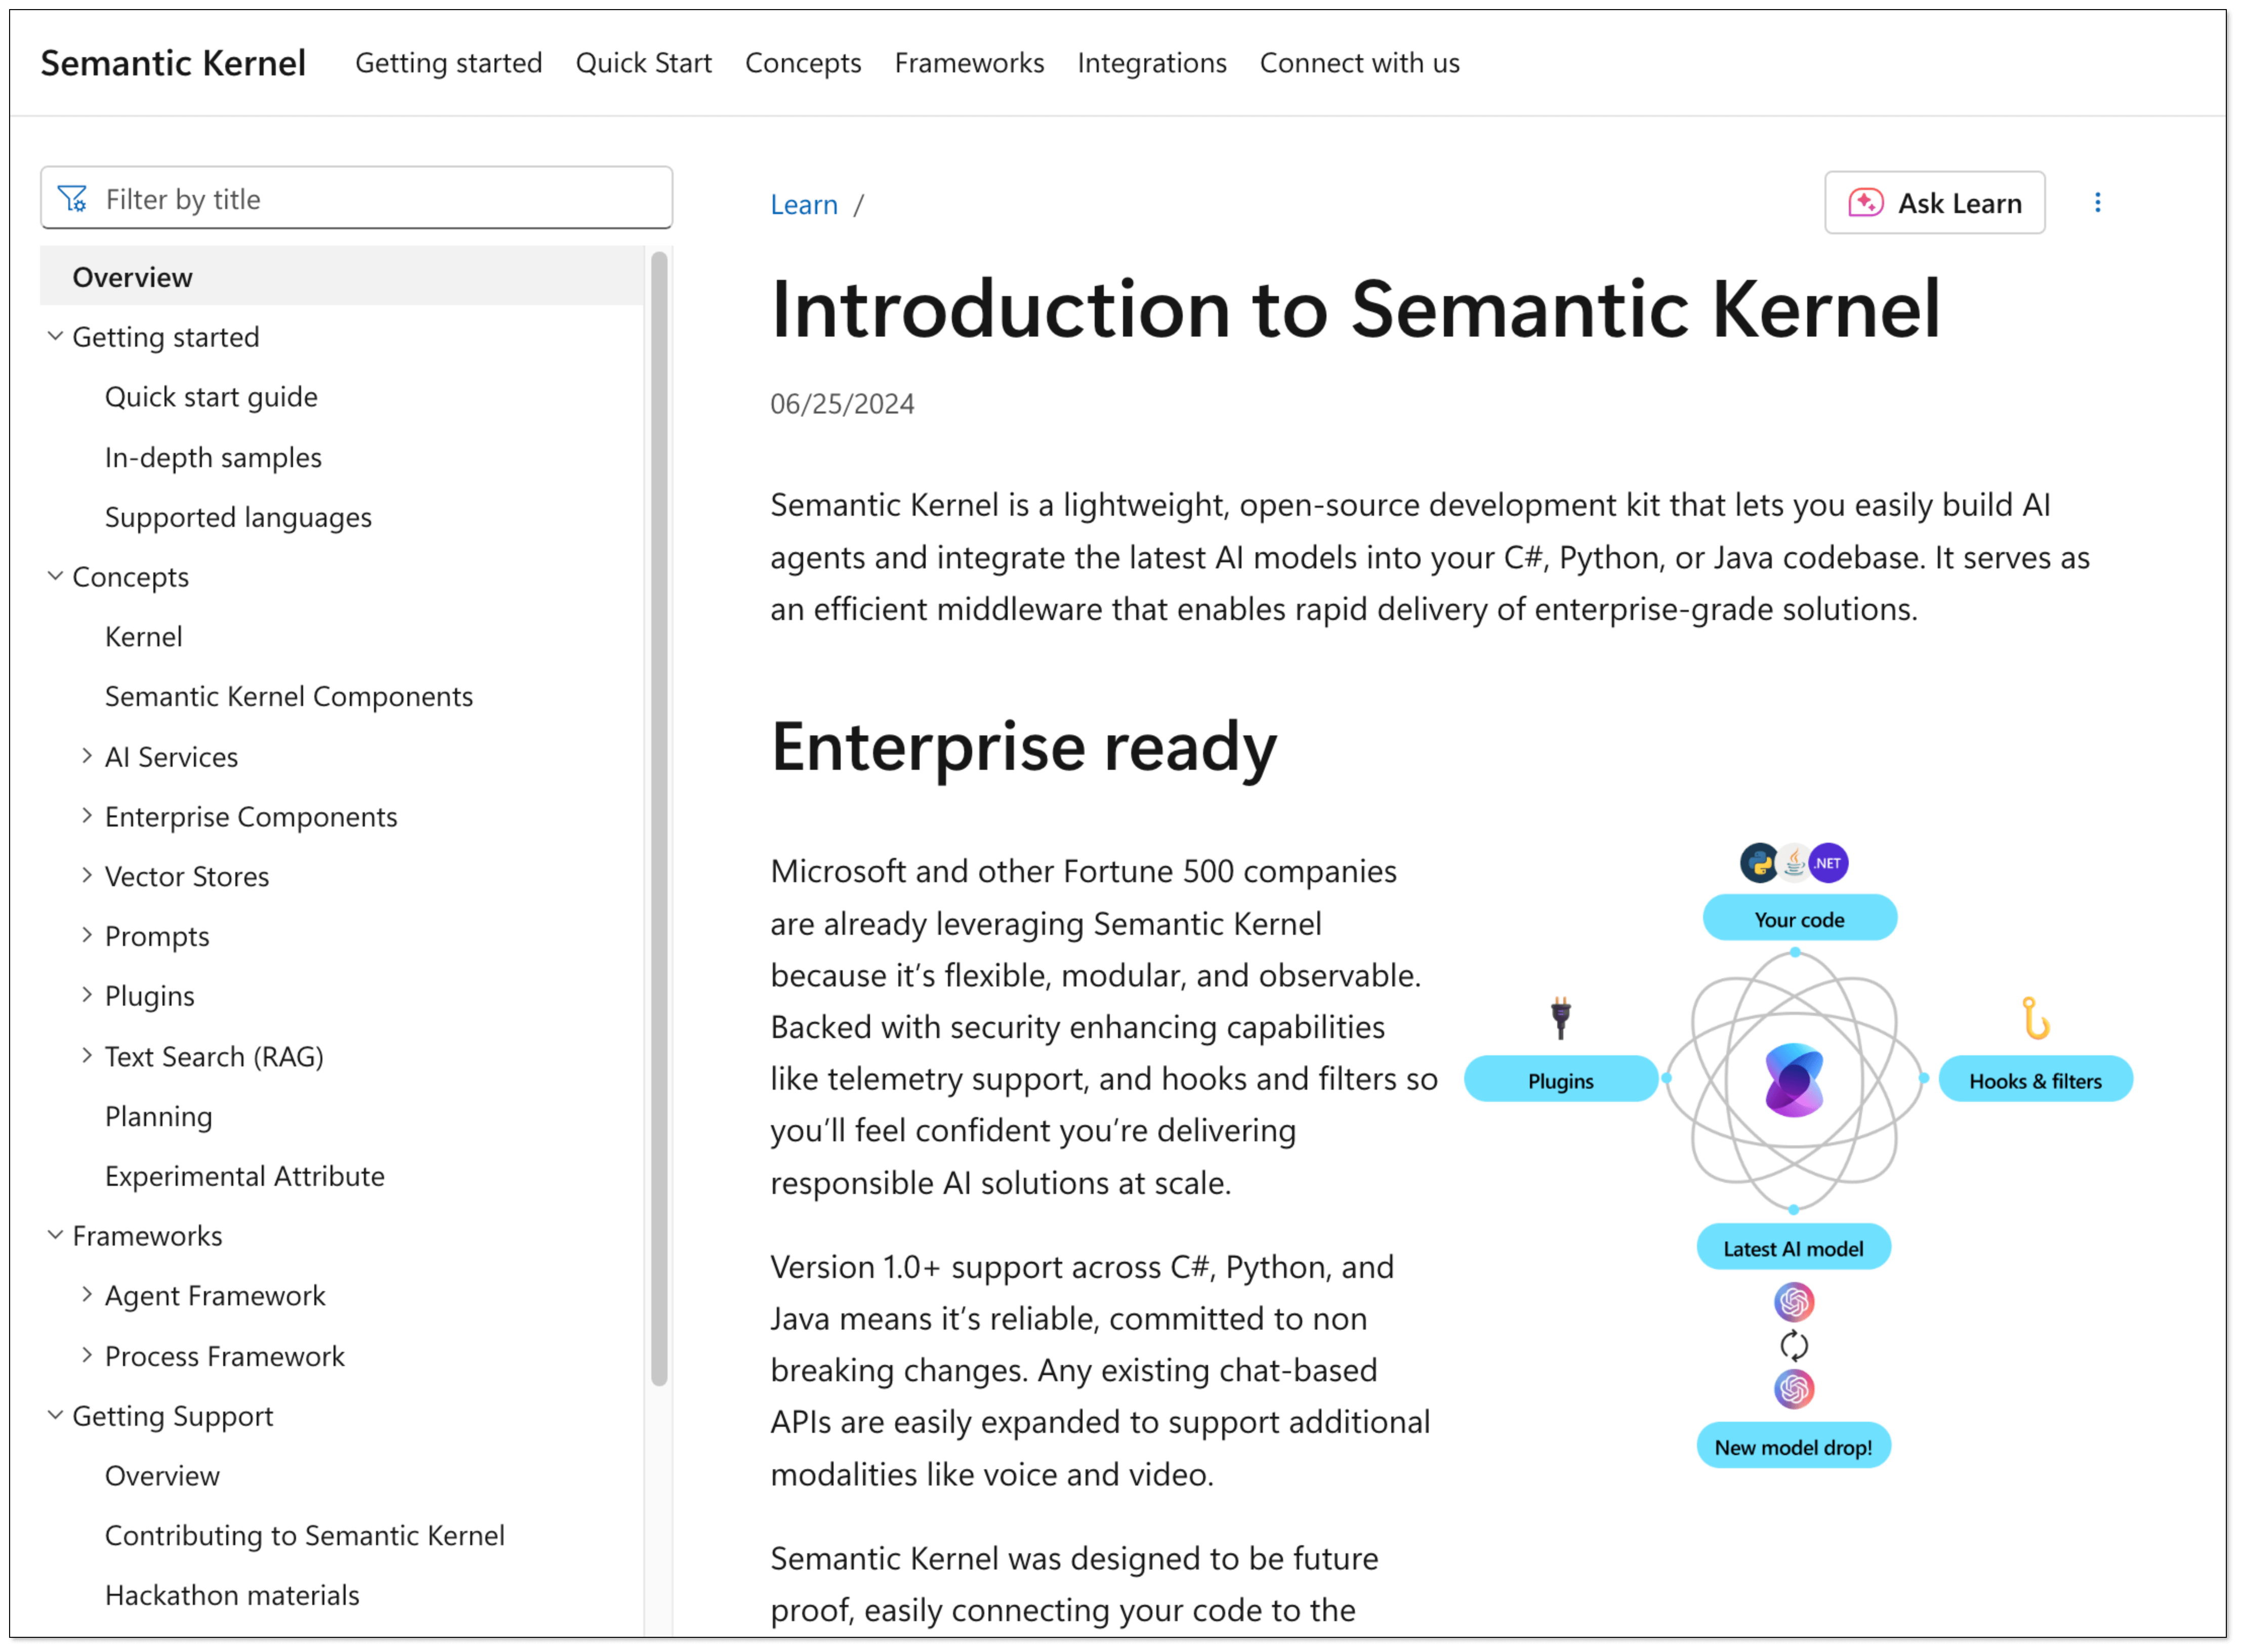Collapse the Getting started section
2241x1652 pixels.
56,337
